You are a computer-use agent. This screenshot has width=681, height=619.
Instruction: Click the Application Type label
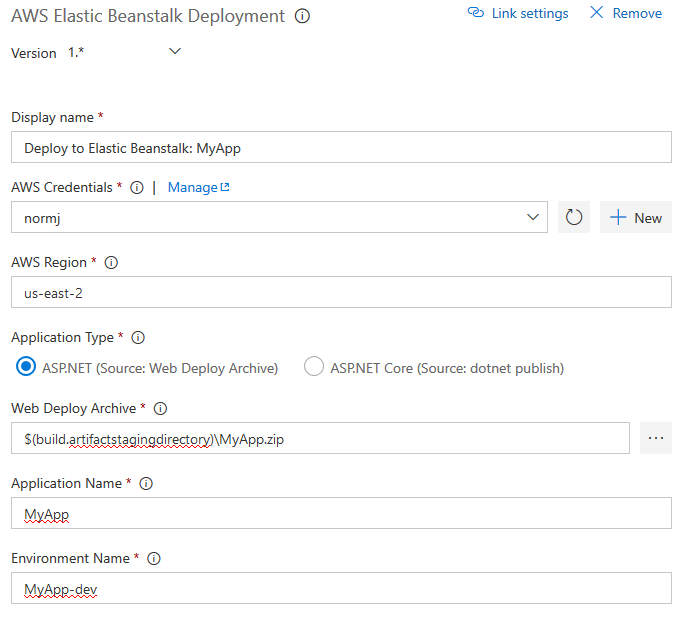pyautogui.click(x=63, y=338)
